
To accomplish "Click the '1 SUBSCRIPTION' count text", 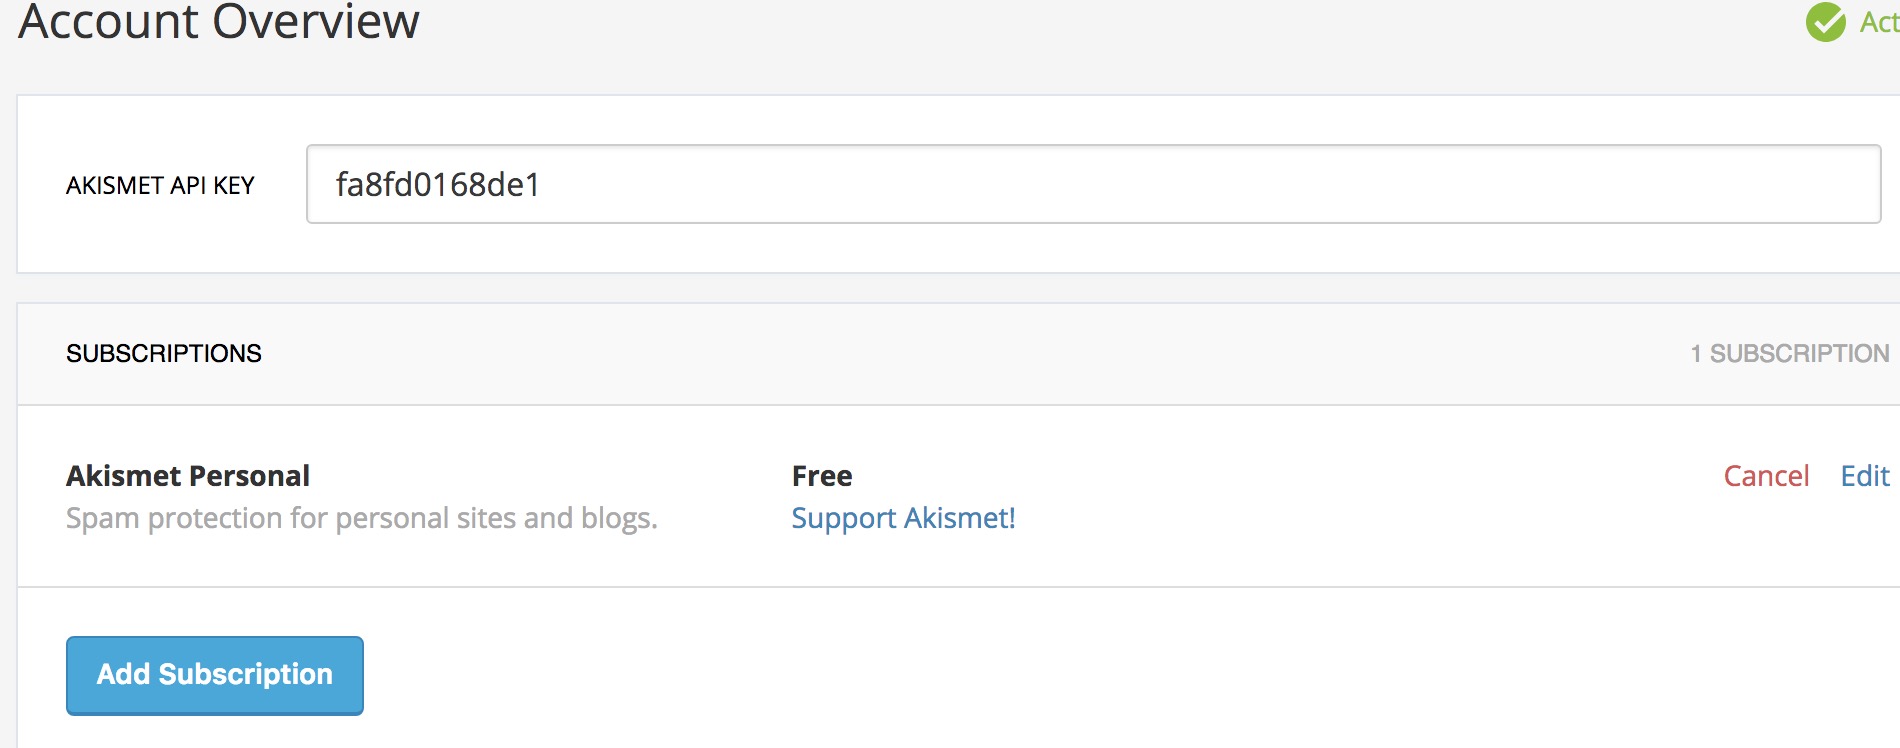I will 1790,353.
